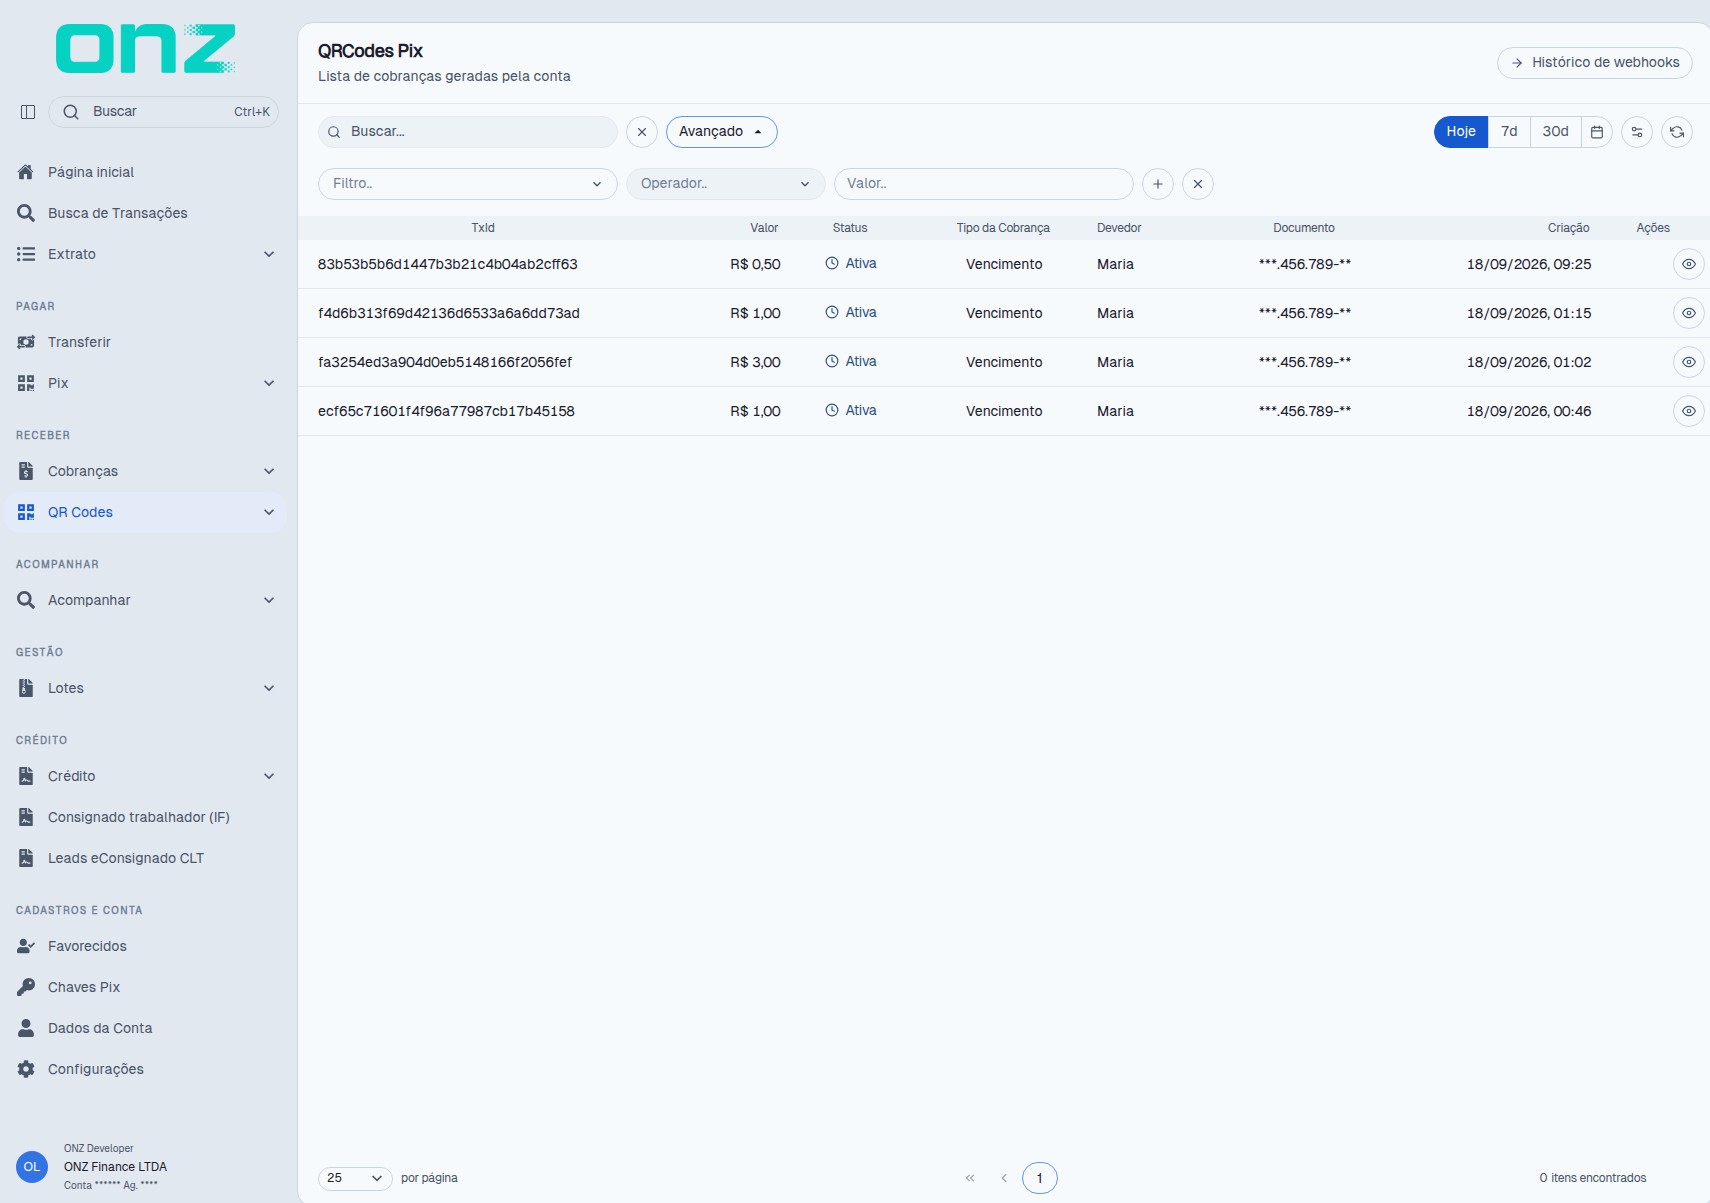Open the OL user avatar

32,1167
